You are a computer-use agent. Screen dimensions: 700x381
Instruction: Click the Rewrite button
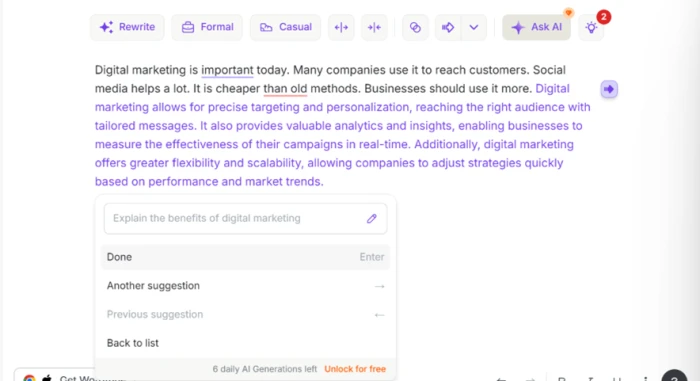(127, 27)
